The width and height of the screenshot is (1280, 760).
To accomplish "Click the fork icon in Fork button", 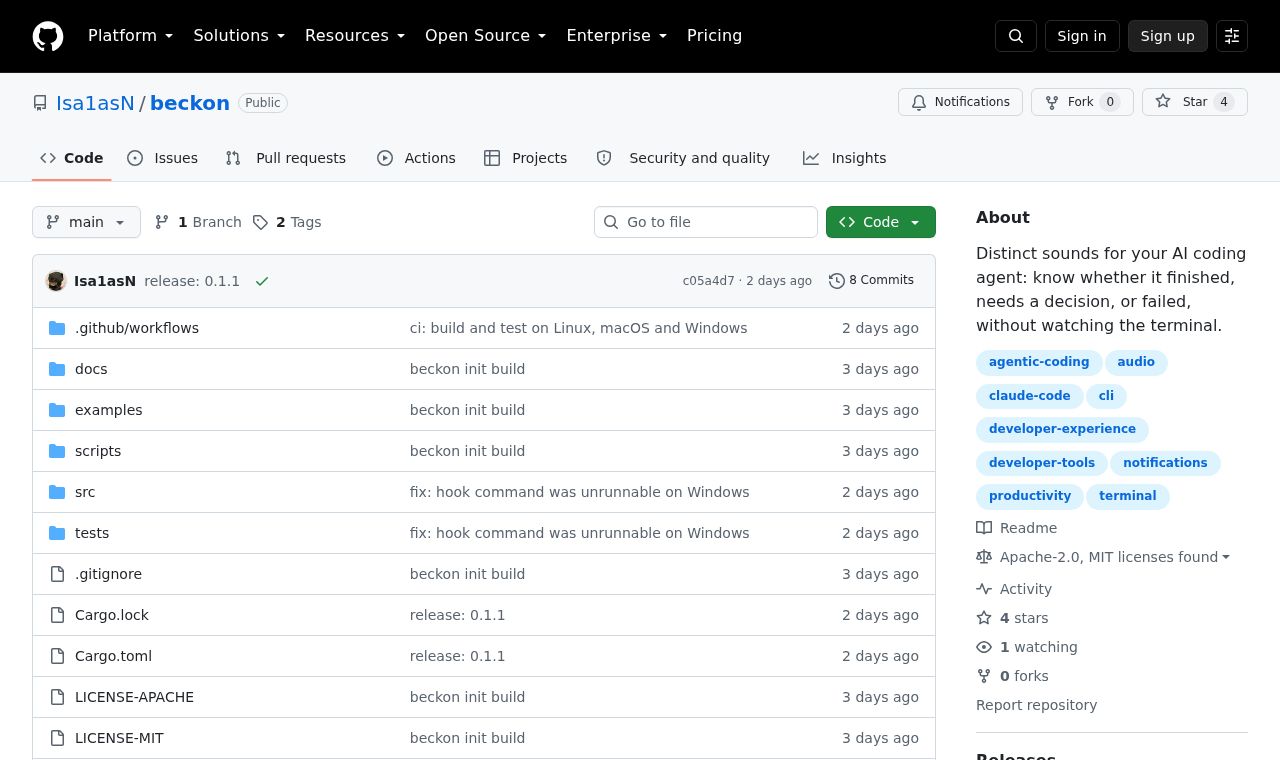I will point(1052,102).
